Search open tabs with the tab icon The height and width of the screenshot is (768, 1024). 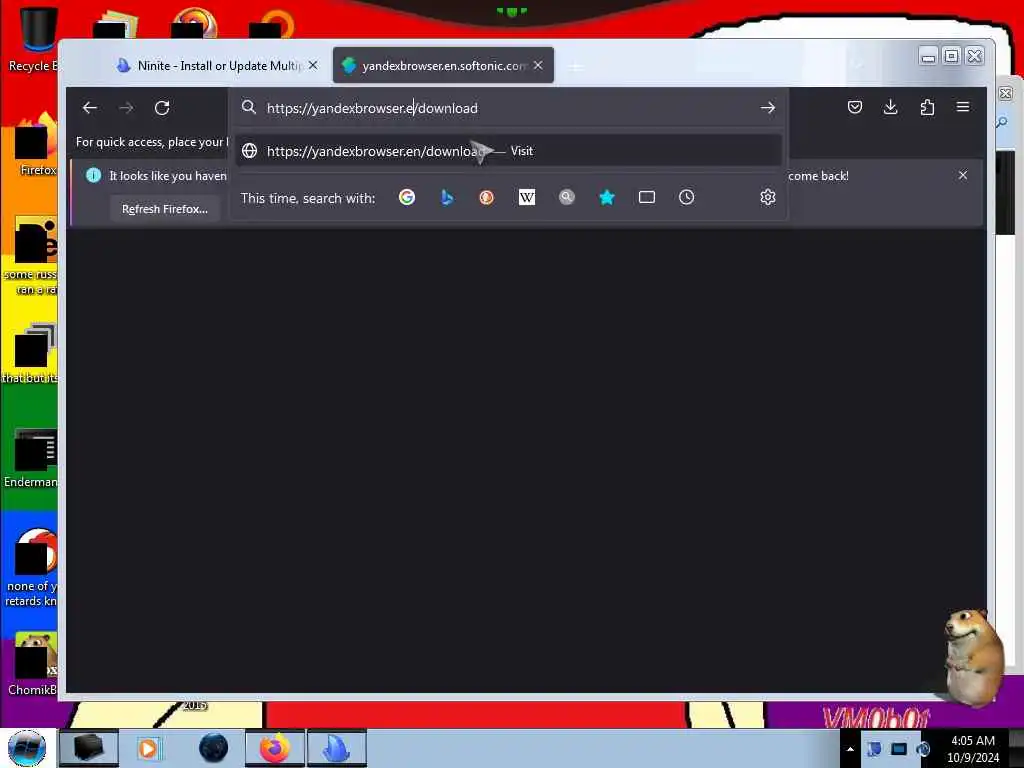647,197
